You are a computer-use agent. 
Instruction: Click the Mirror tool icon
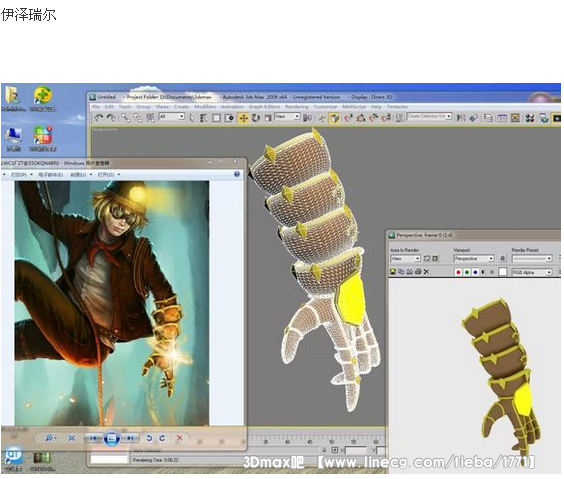click(x=461, y=118)
